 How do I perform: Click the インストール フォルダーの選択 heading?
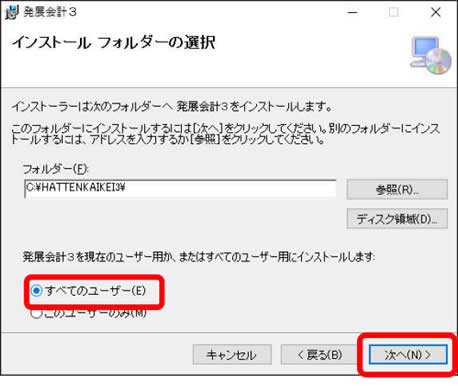click(114, 43)
